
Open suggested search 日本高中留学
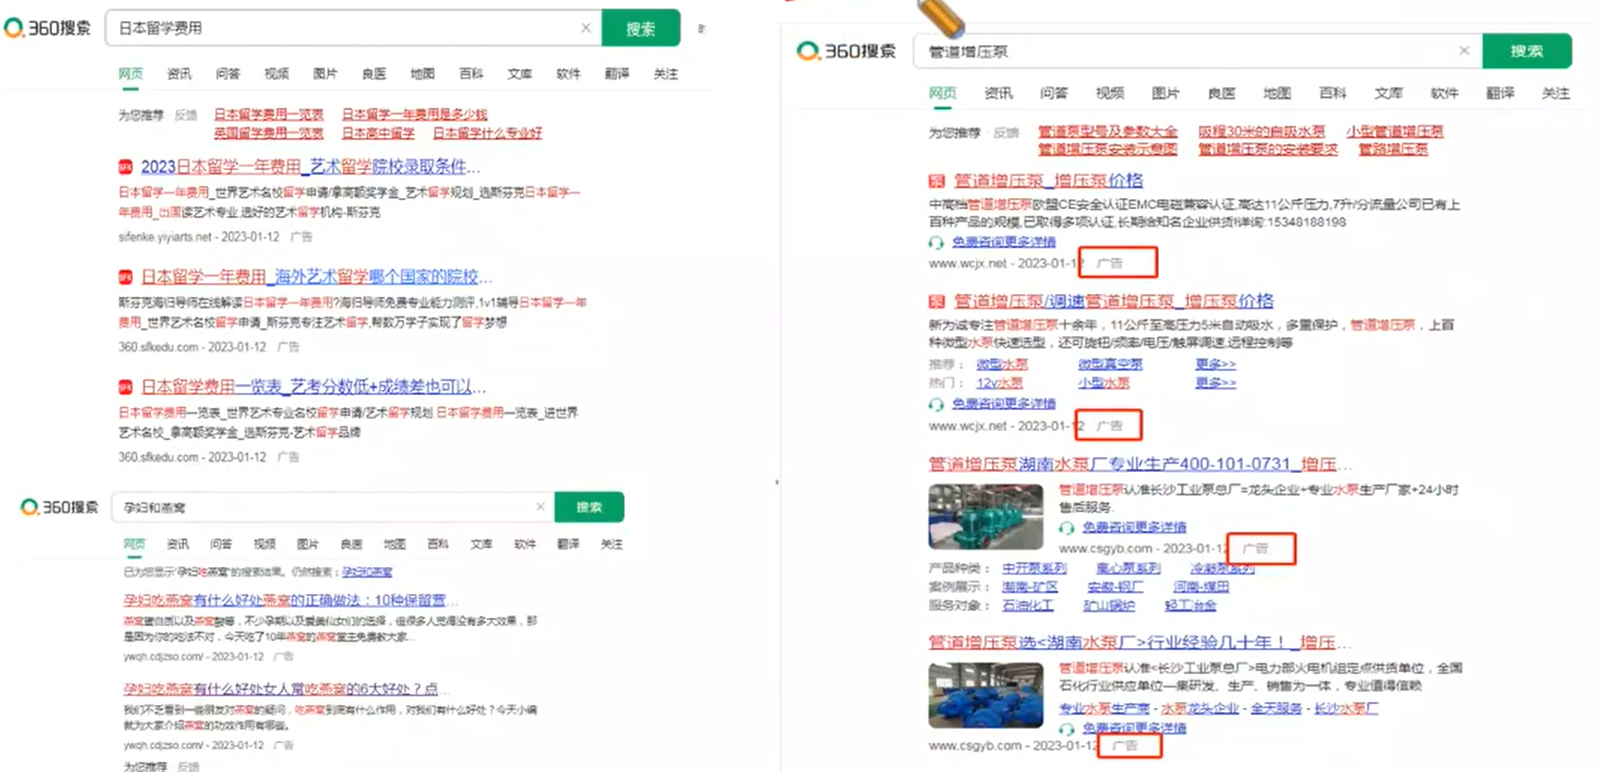[x=378, y=133]
